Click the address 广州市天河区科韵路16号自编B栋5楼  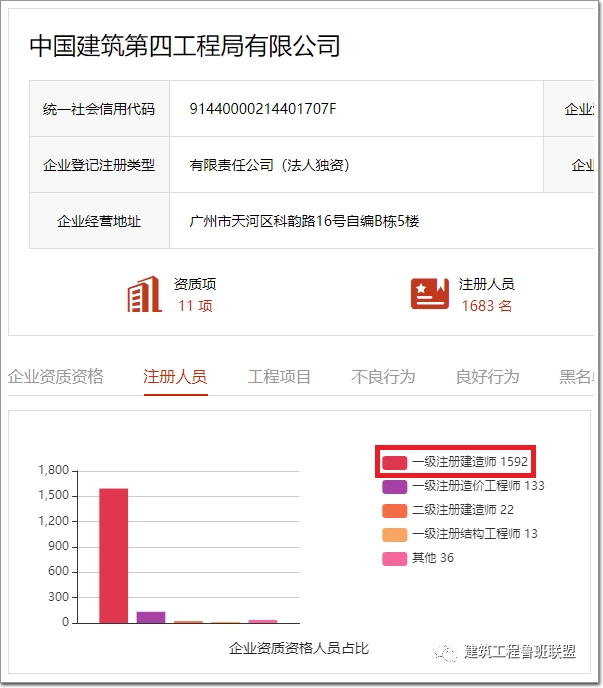304,221
